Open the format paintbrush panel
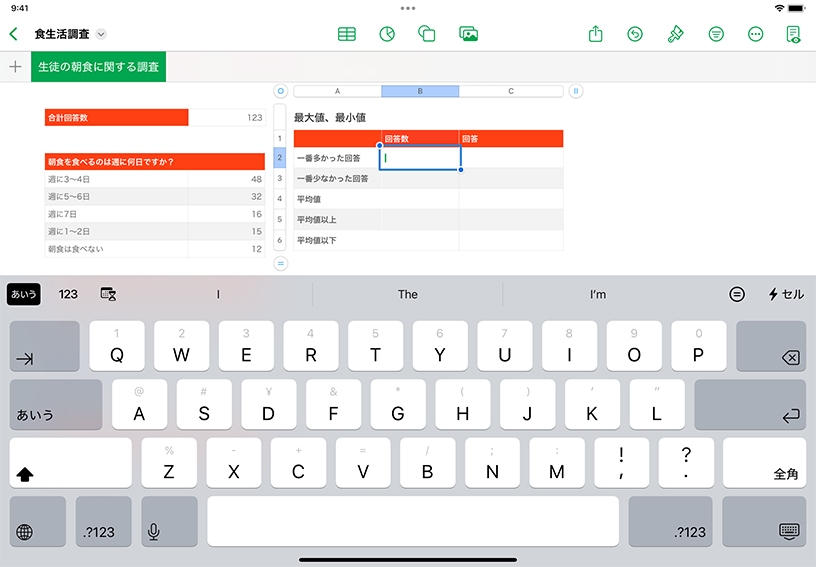This screenshot has height=567, width=816. click(676, 34)
